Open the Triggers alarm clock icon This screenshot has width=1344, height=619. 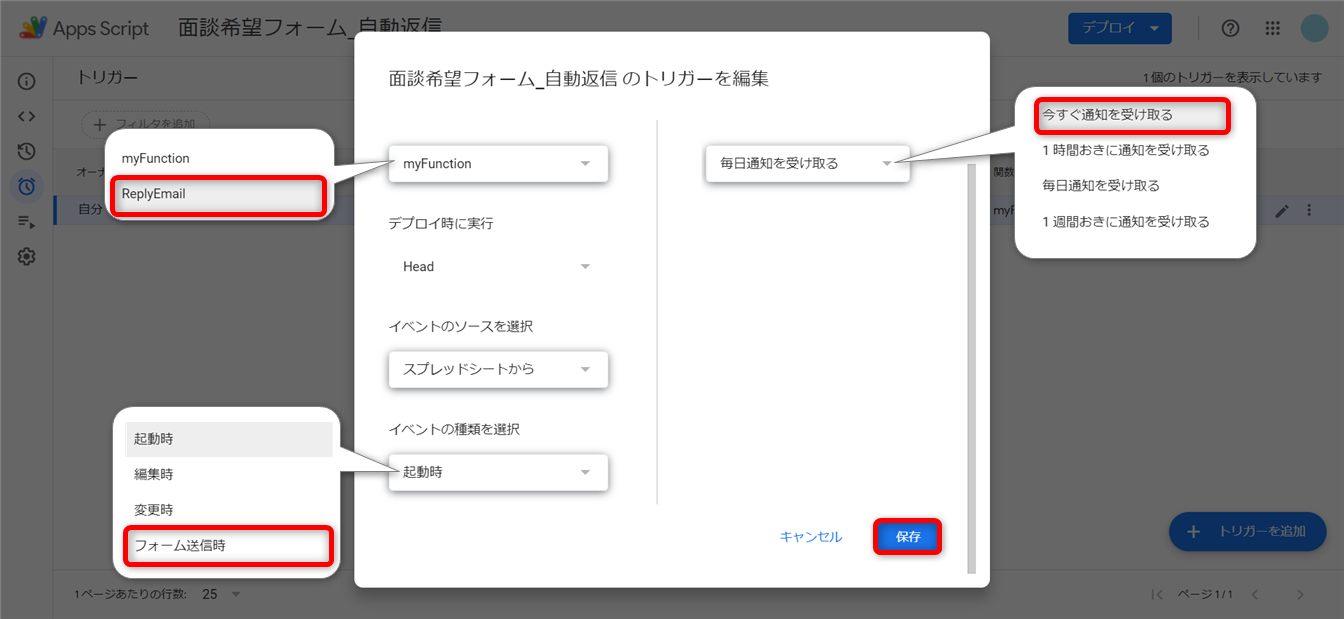27,186
